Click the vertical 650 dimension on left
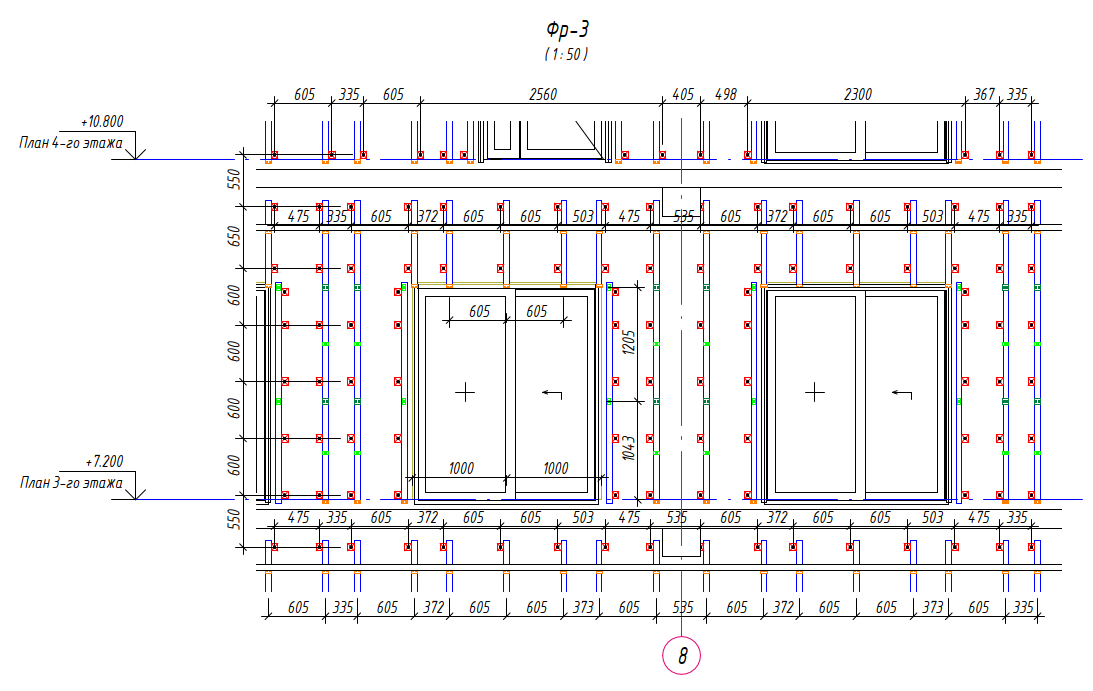Screen dimensions: 1093x691 [x=233, y=236]
